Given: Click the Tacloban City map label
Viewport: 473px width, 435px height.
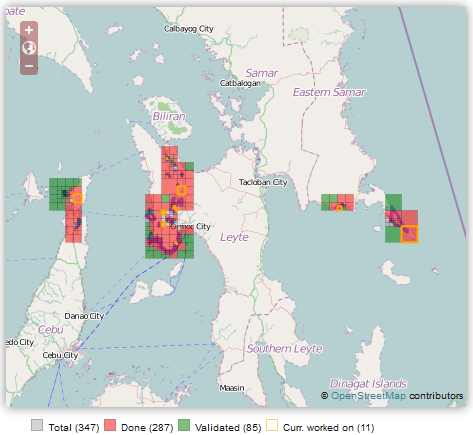Looking at the screenshot, I should point(263,182).
